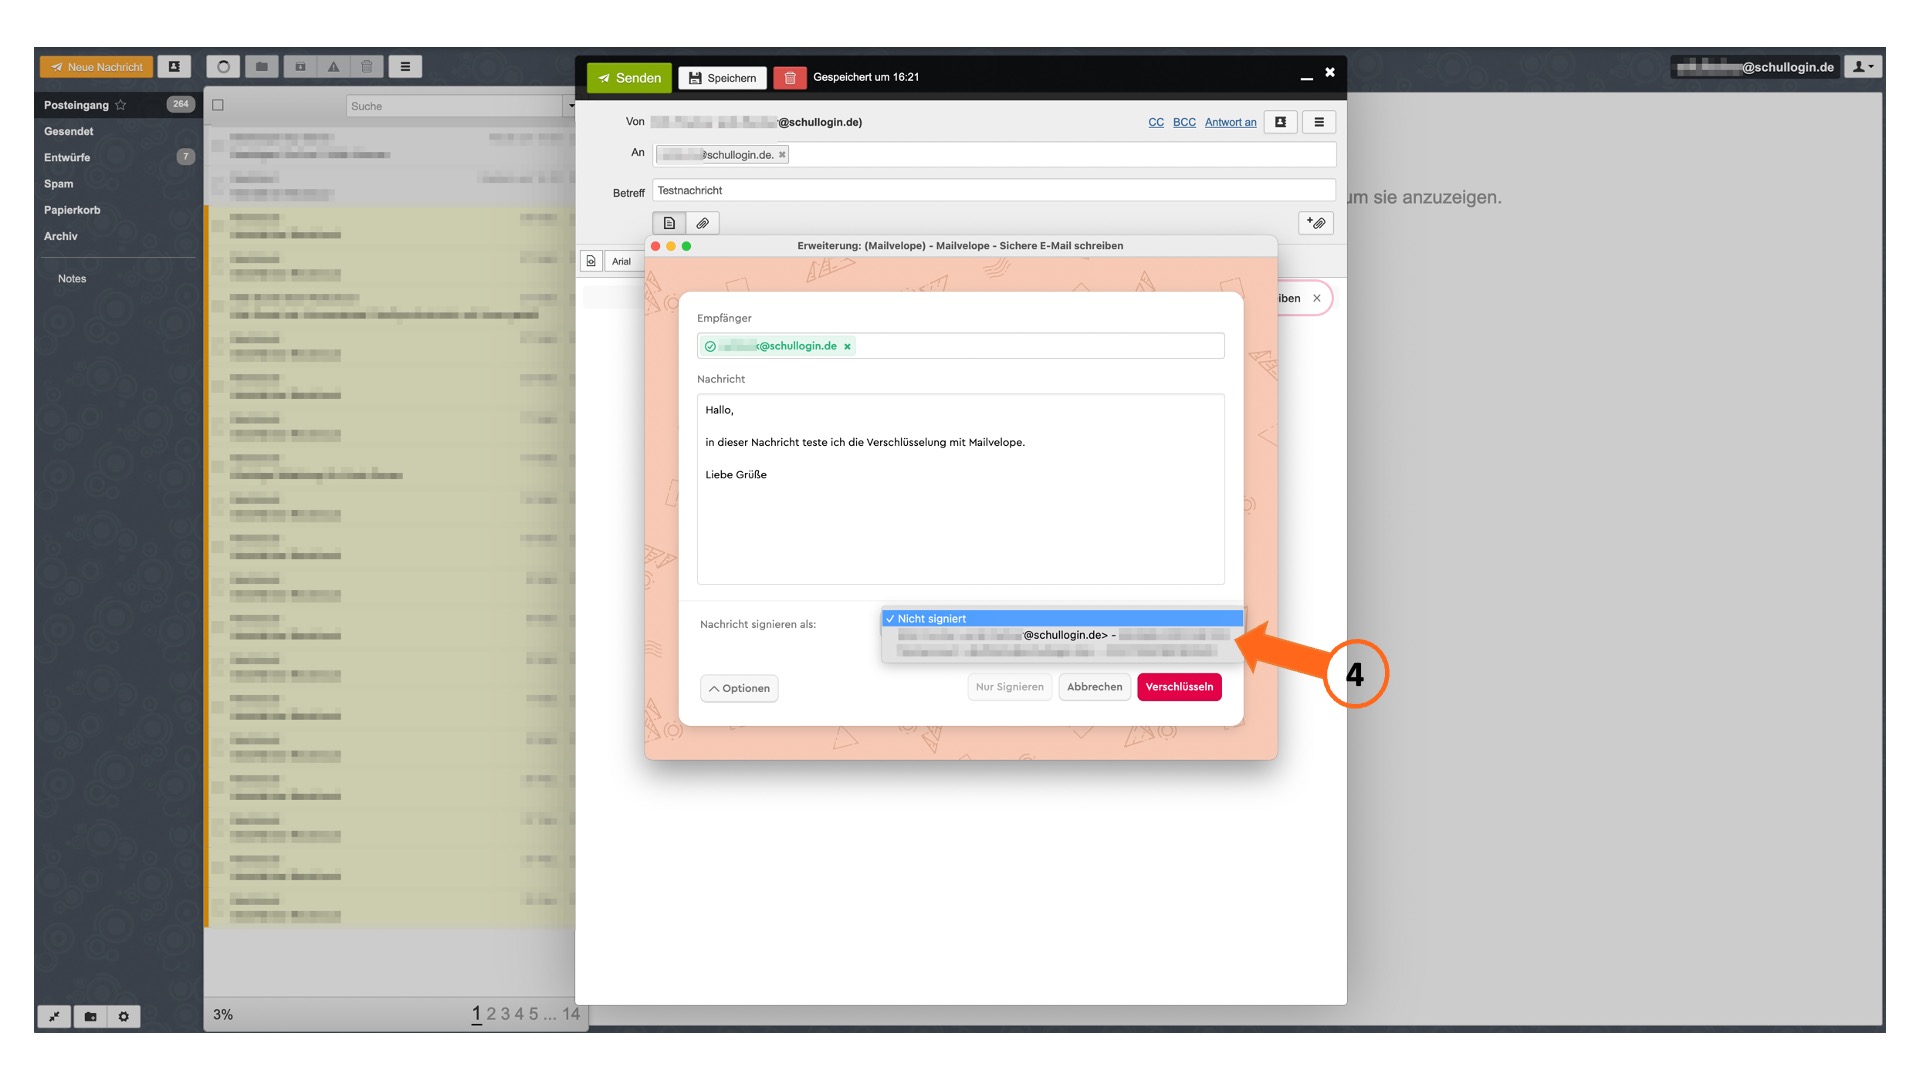Click the BCC link
Viewport: 1920px width, 1080px height.
(x=1184, y=122)
